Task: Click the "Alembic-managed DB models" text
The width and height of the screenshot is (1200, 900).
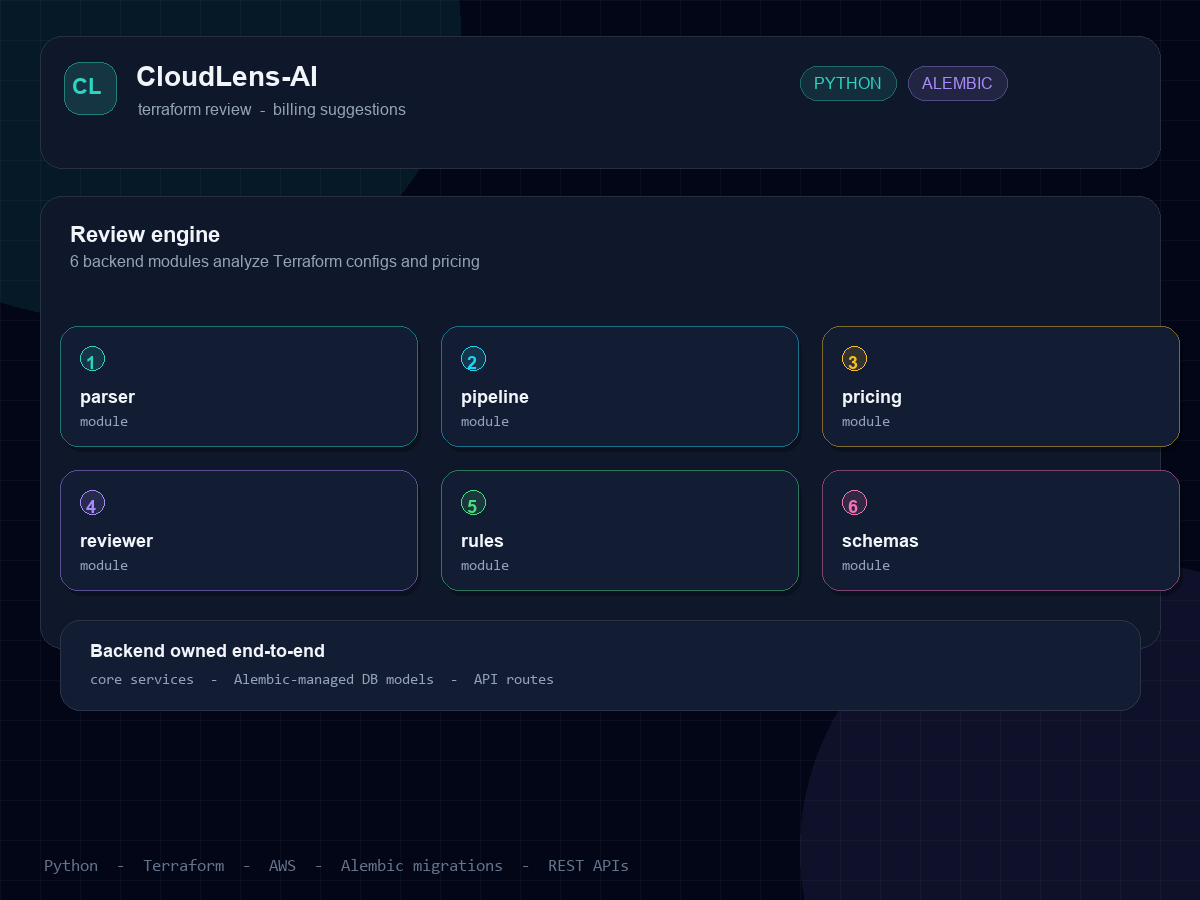Action: (334, 680)
